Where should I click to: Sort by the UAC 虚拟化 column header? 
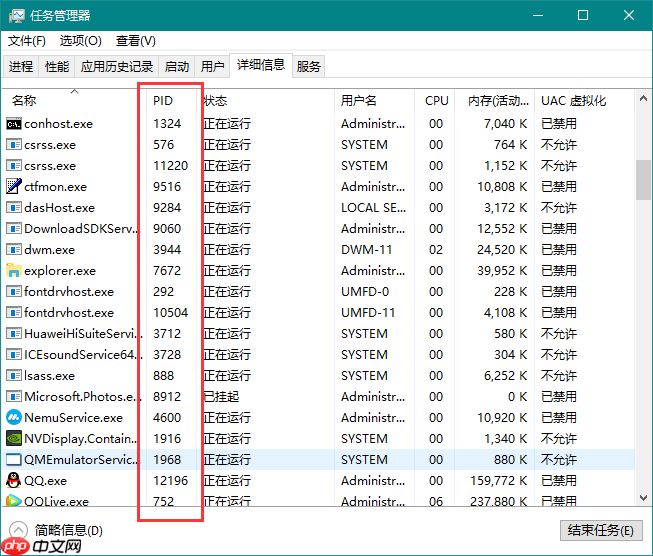click(x=584, y=100)
